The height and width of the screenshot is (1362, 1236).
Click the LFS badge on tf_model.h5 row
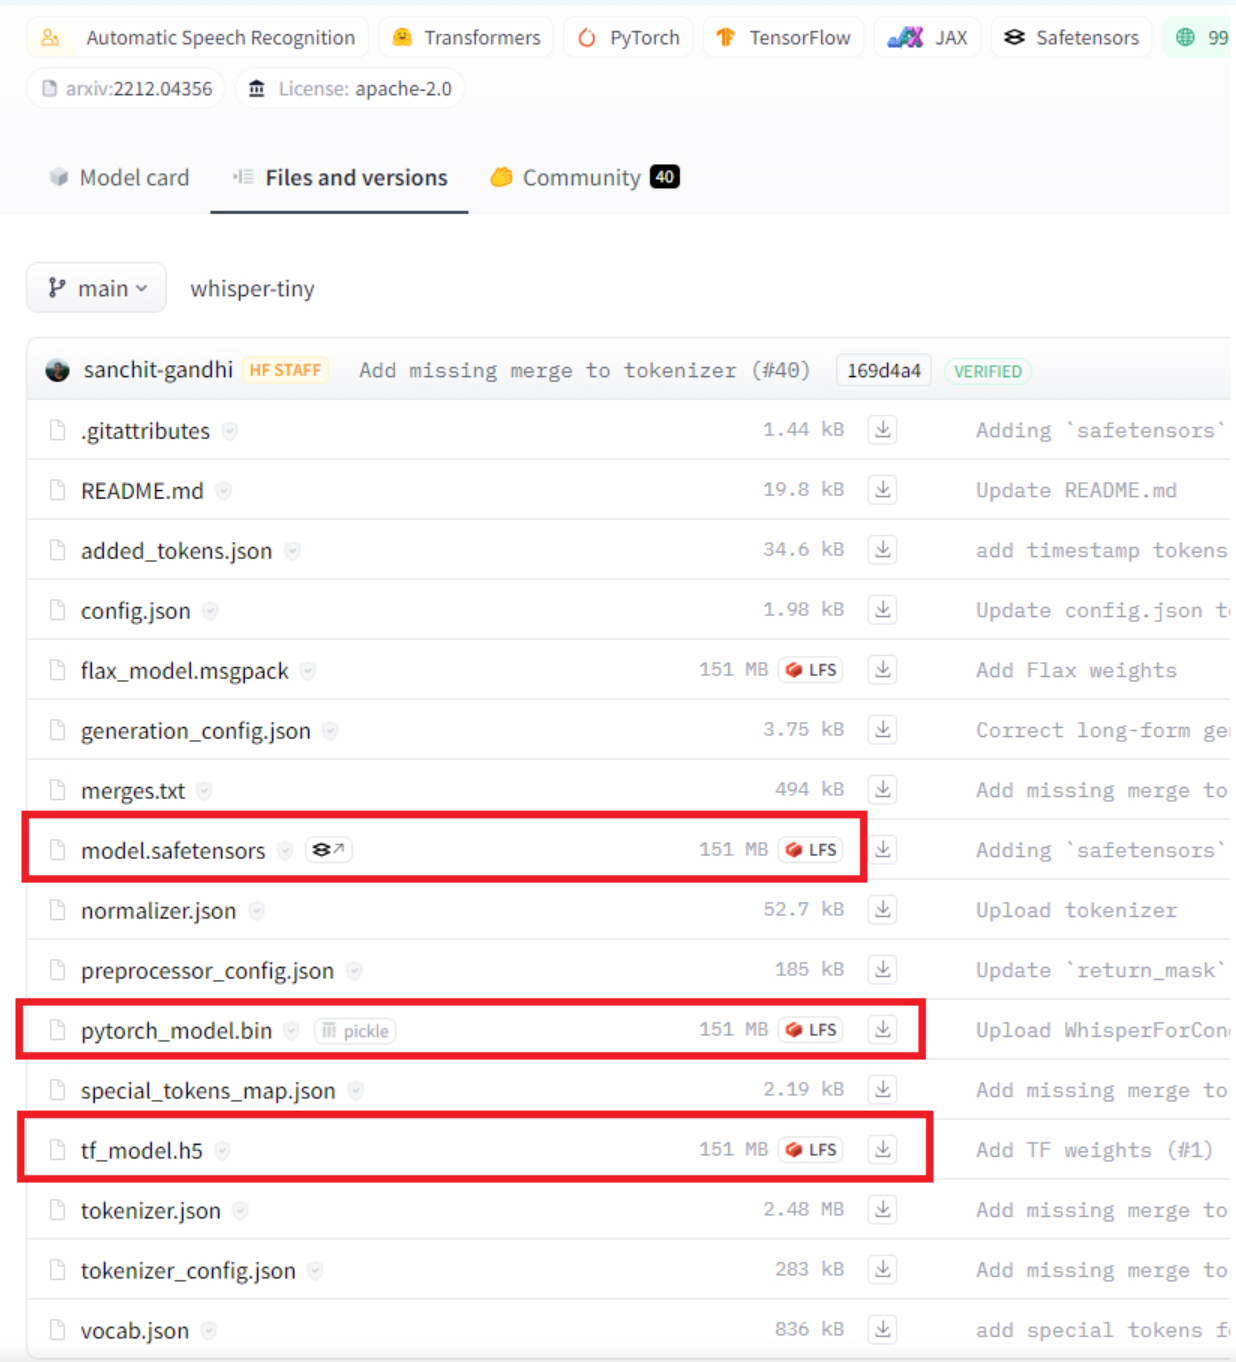pos(811,1150)
